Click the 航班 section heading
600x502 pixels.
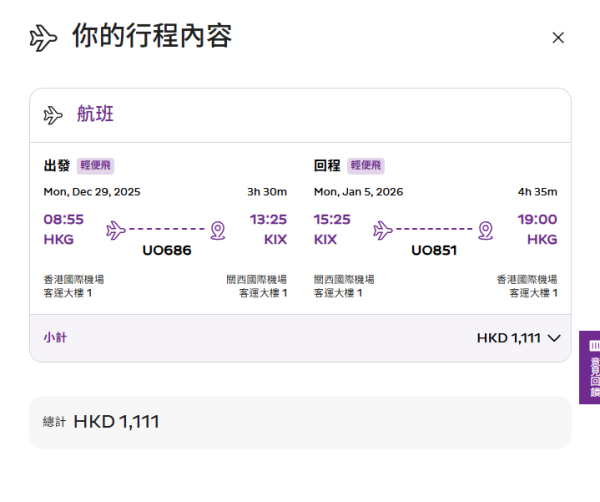pos(95,114)
